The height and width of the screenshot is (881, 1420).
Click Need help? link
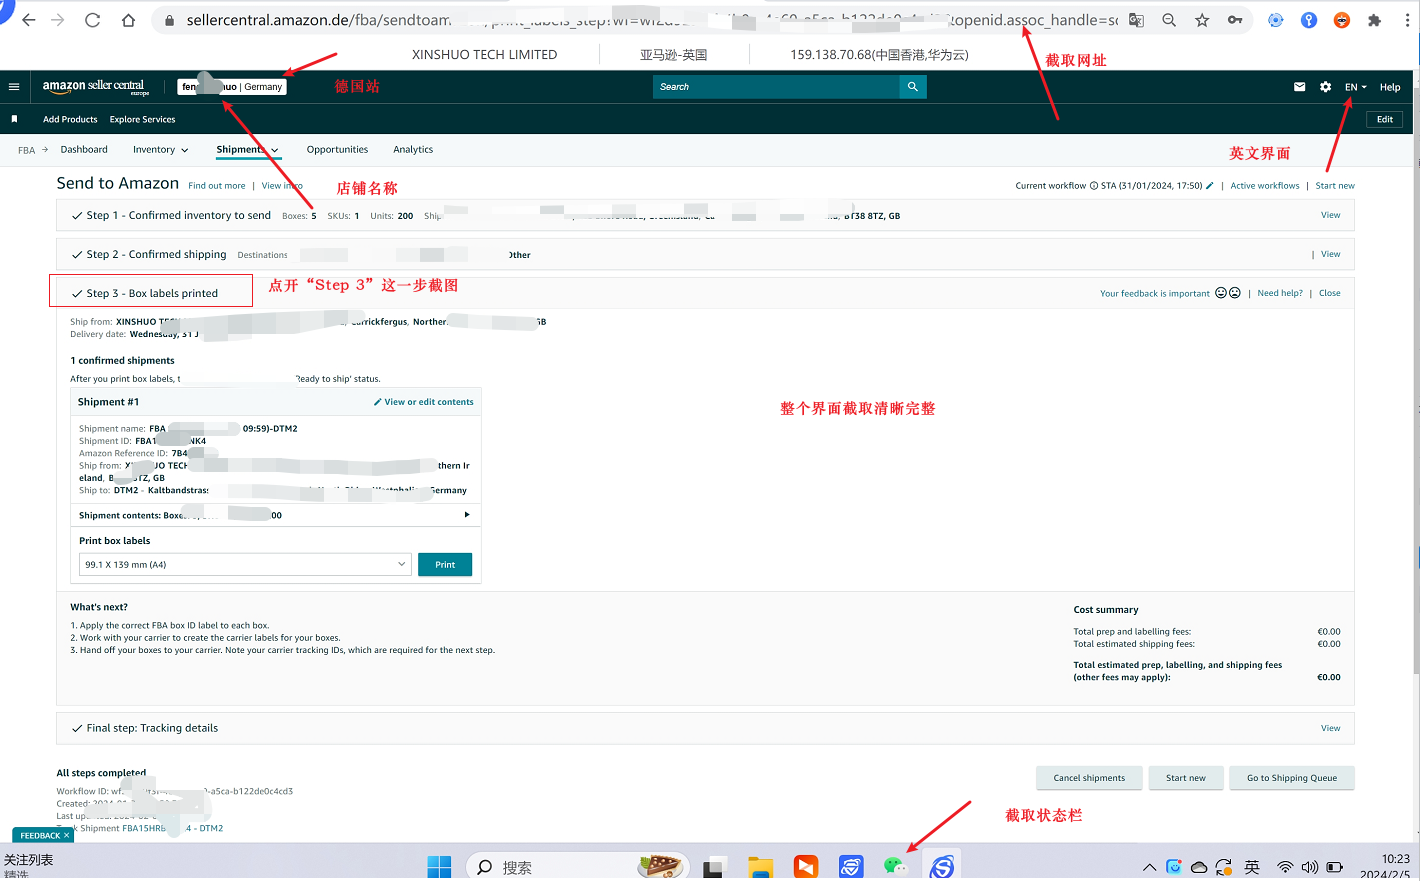pos(1280,293)
